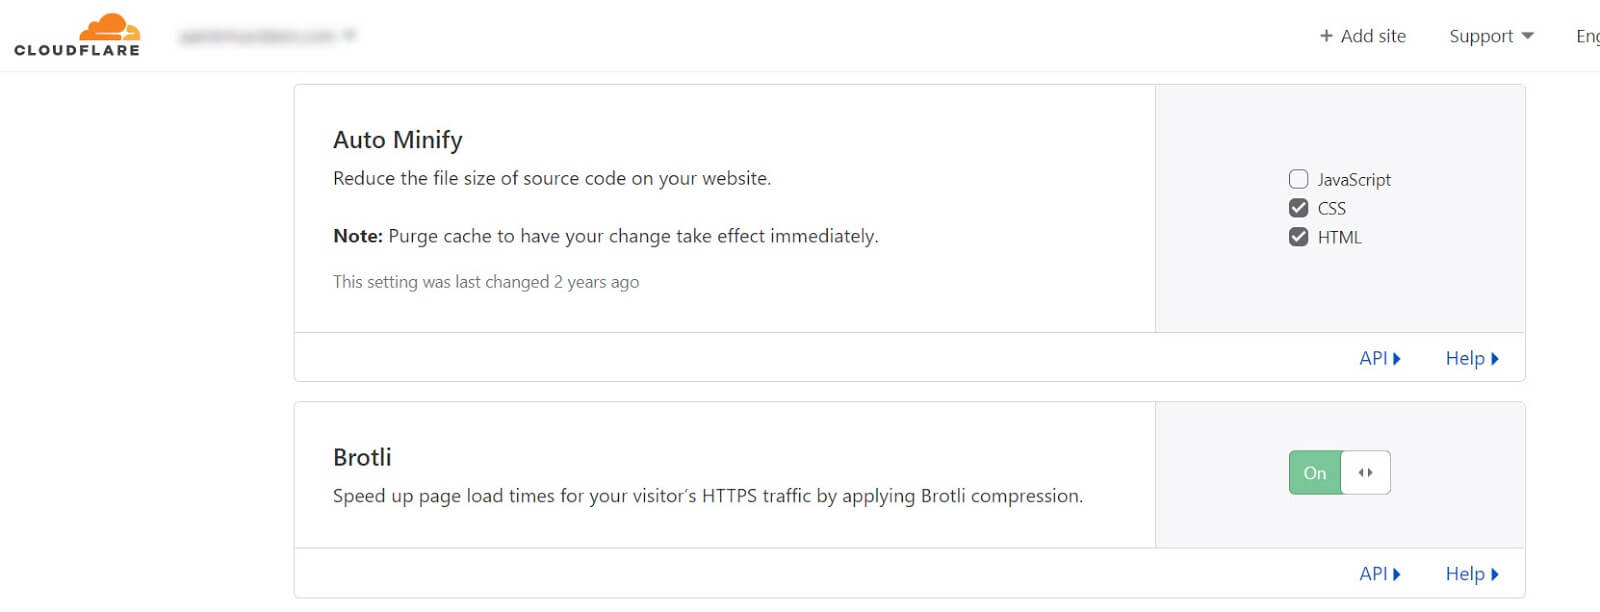Click the Cloudflare cloud logo
The height and width of the screenshot is (612, 1600).
pyautogui.click(x=110, y=27)
